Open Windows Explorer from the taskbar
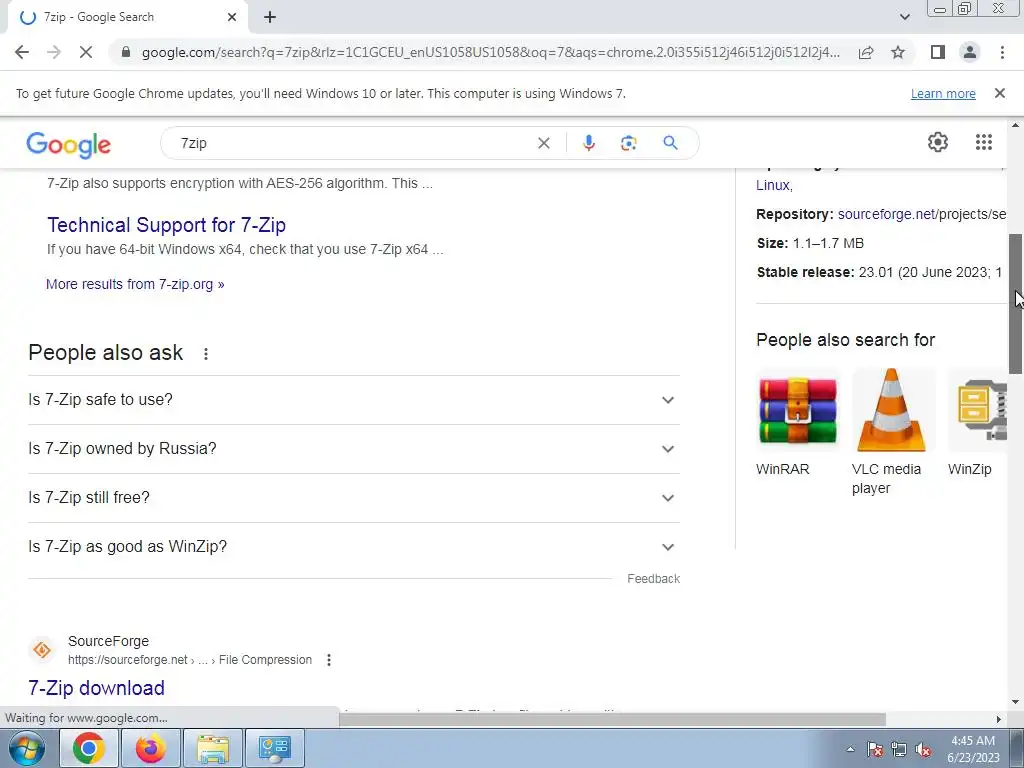Viewport: 1024px width, 768px height. pos(213,748)
